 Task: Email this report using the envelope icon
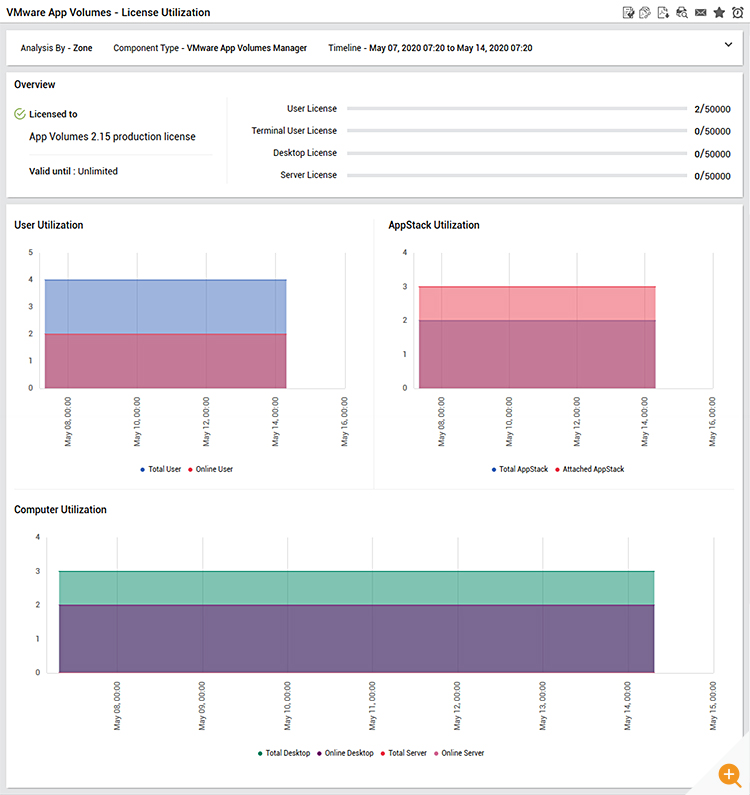[701, 13]
